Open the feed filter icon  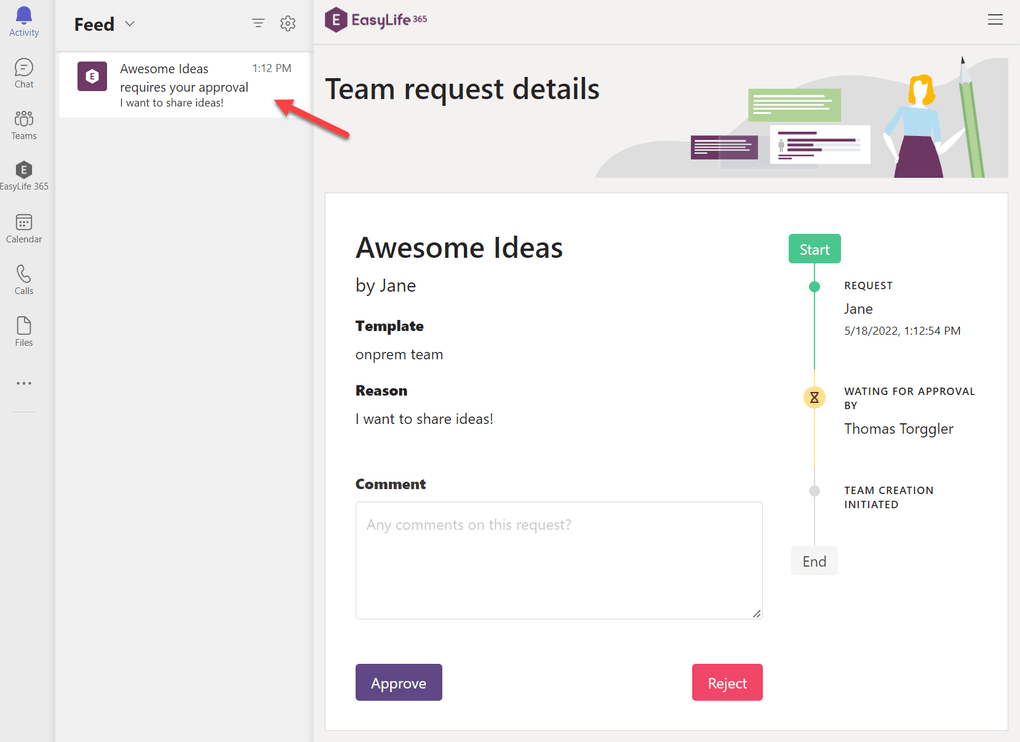click(x=258, y=24)
